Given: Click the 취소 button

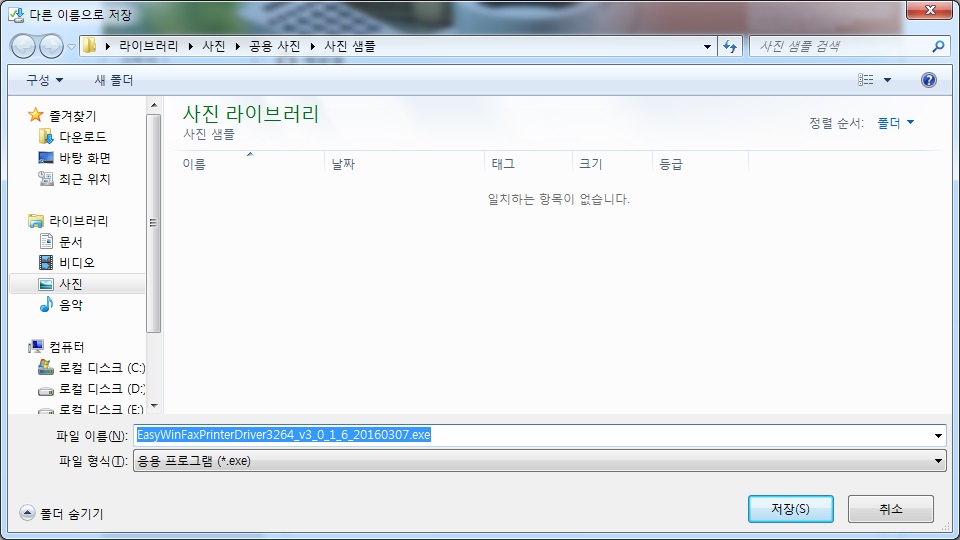Looking at the screenshot, I should [x=891, y=509].
